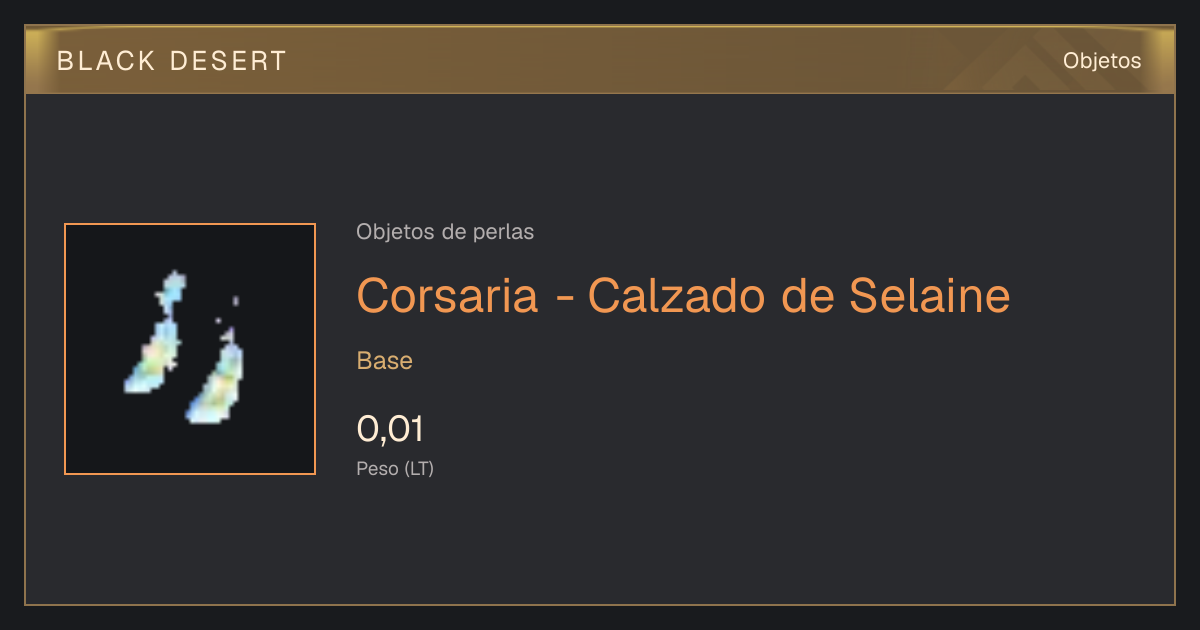1200x630 pixels.
Task: Click the top tip of left shoe
Action: (x=175, y=276)
